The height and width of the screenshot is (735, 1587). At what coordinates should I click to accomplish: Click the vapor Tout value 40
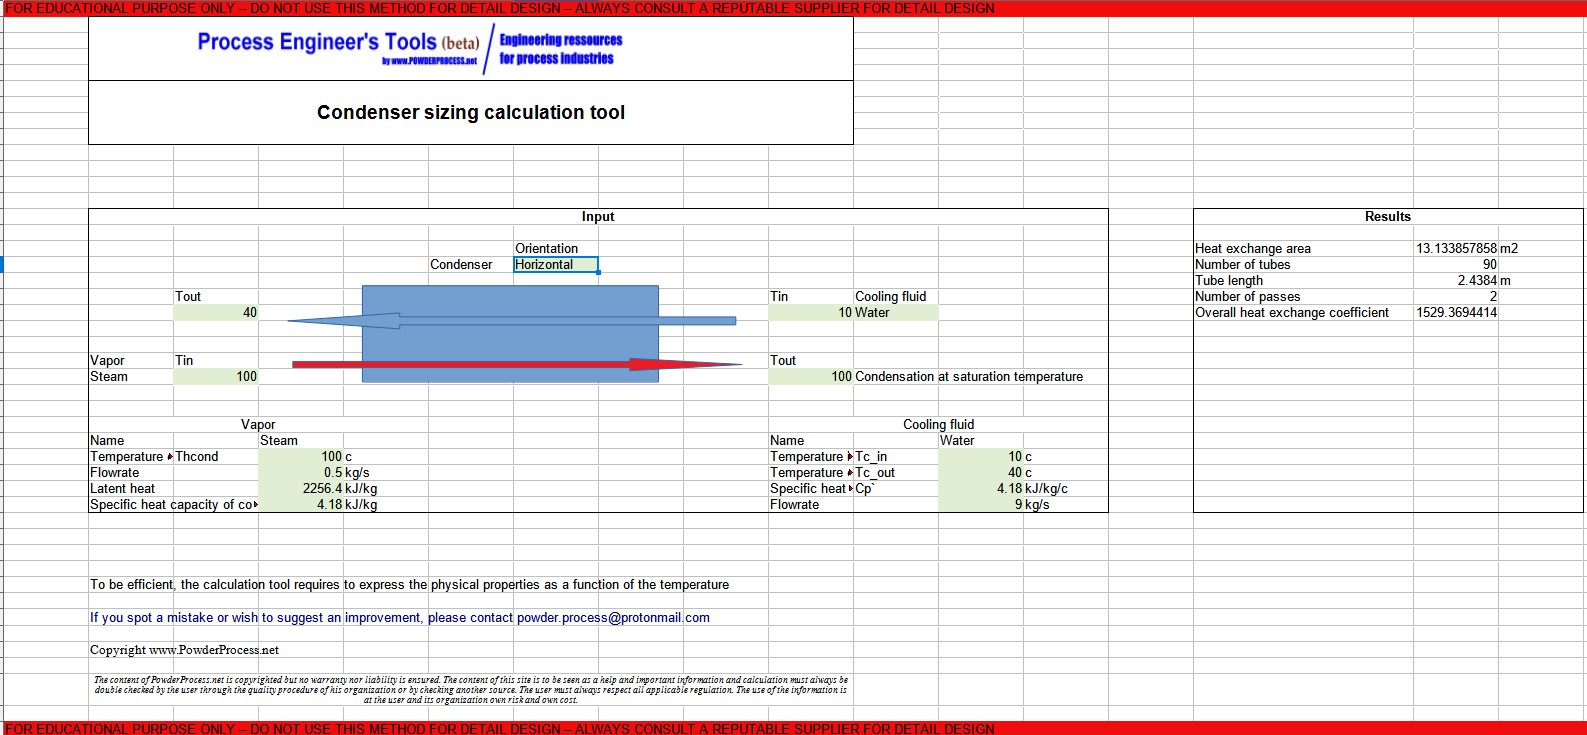point(215,313)
